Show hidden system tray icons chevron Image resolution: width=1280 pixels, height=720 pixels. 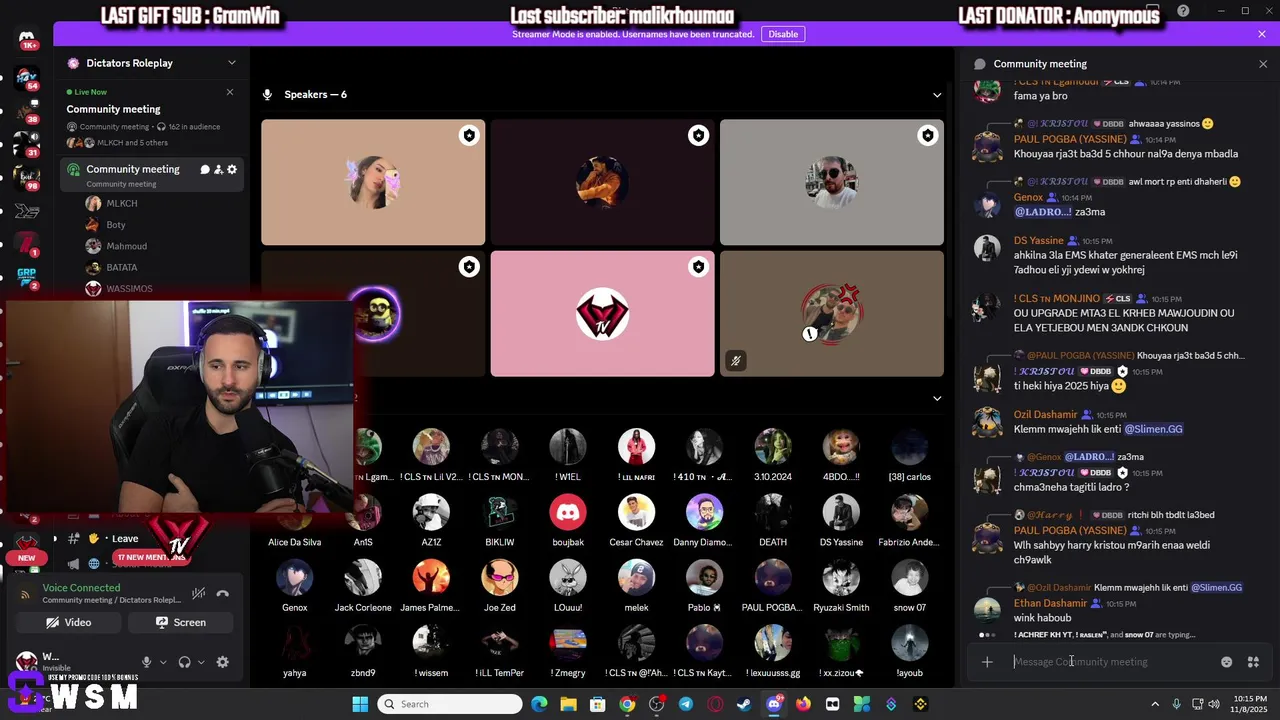1155,704
